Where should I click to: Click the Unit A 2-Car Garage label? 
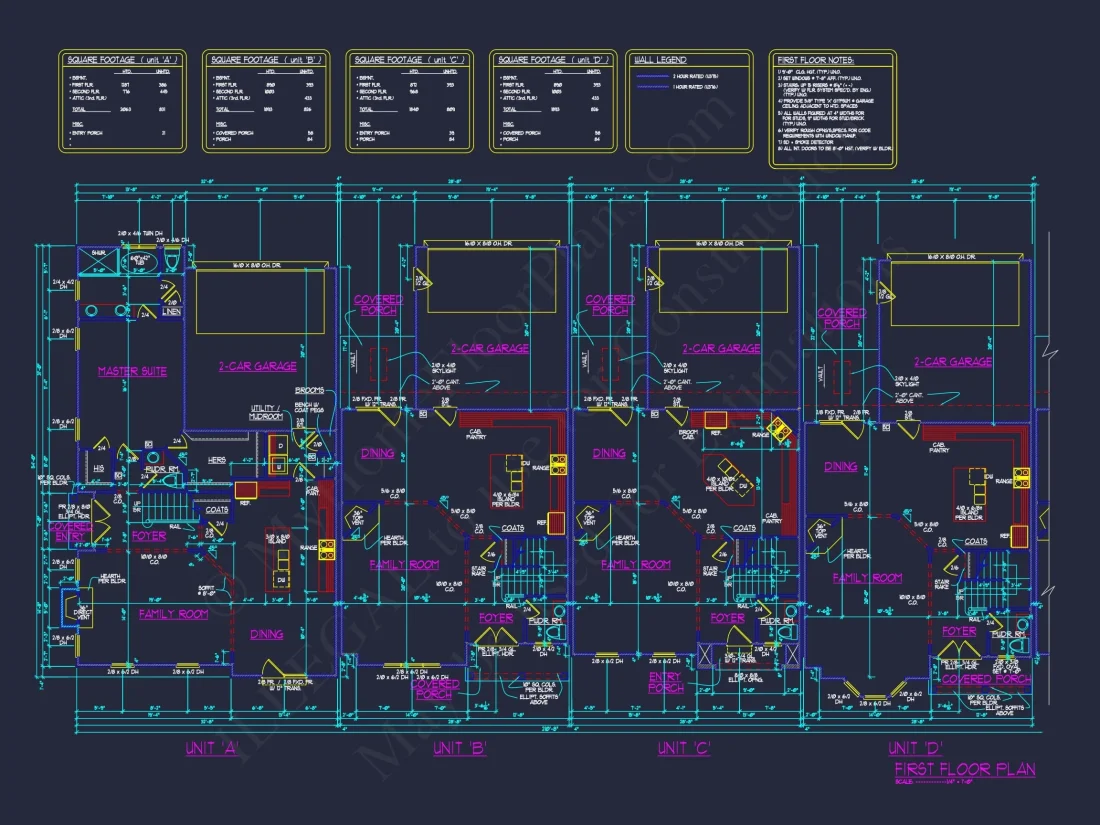click(257, 366)
